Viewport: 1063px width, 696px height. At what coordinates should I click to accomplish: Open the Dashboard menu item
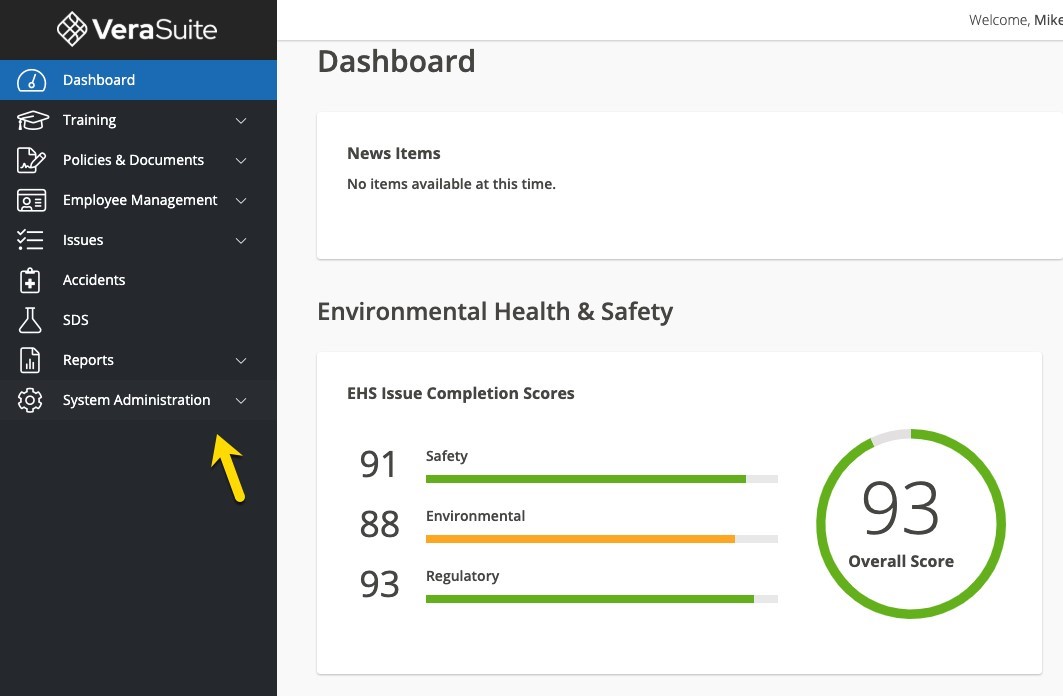138,80
